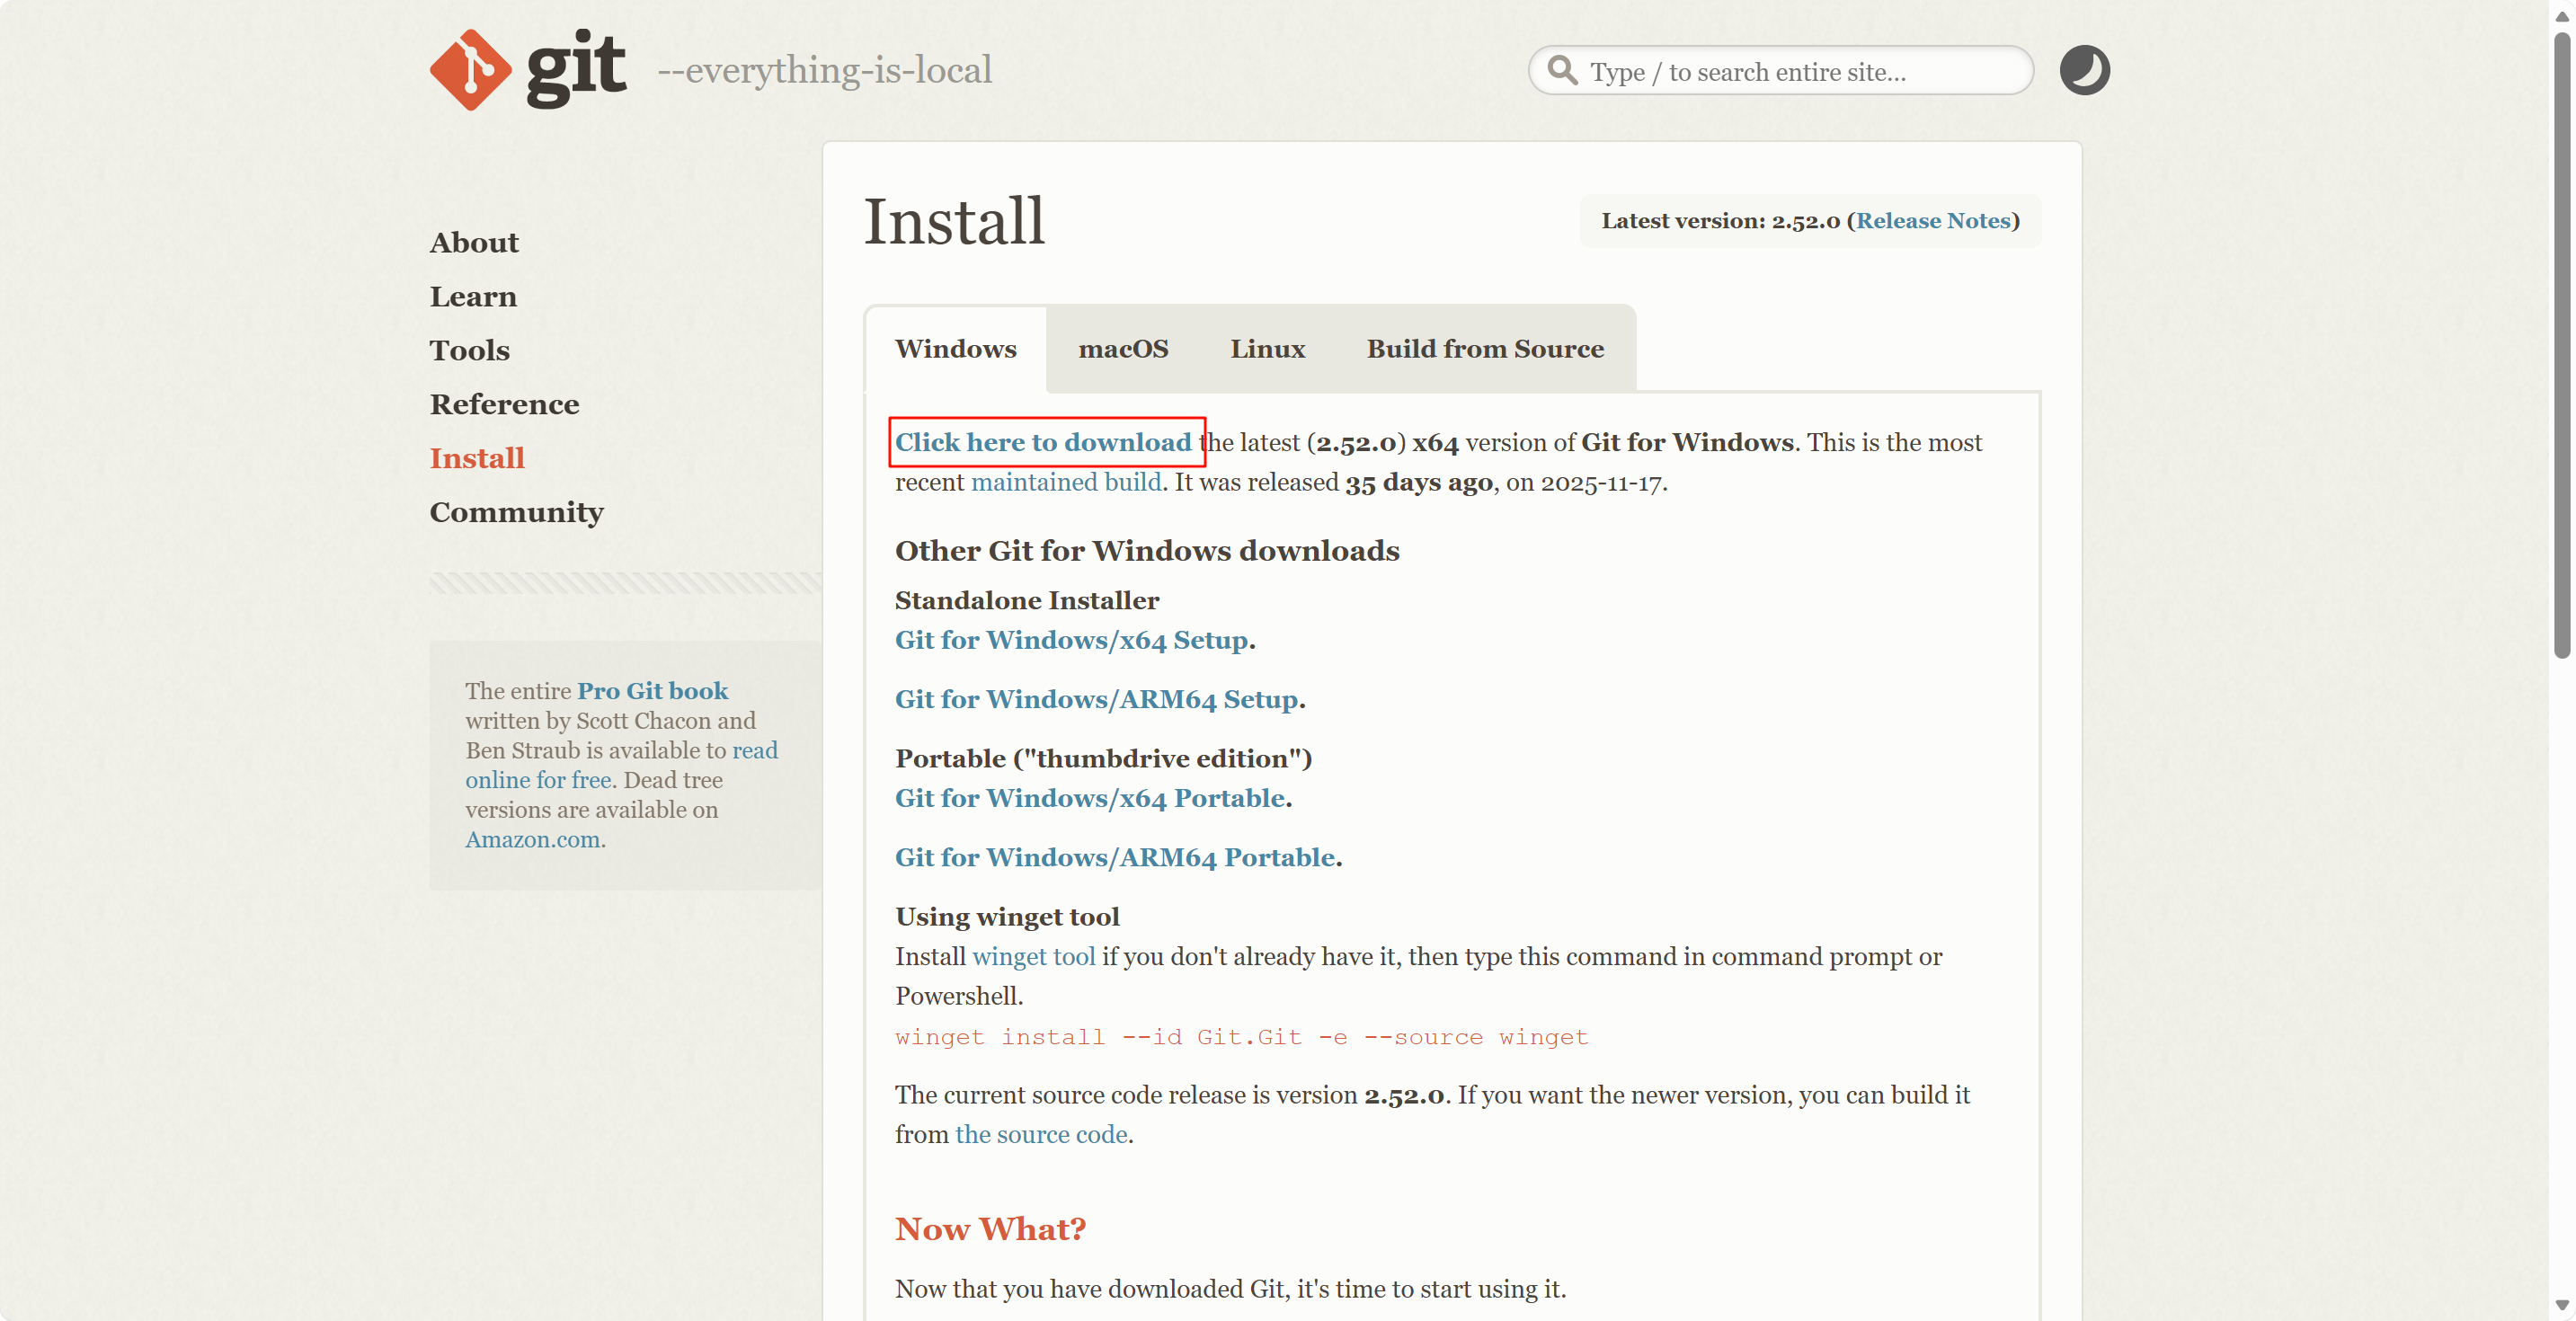Follow 'the source code' link
Screen dimensions: 2576x1321
tap(1041, 1135)
